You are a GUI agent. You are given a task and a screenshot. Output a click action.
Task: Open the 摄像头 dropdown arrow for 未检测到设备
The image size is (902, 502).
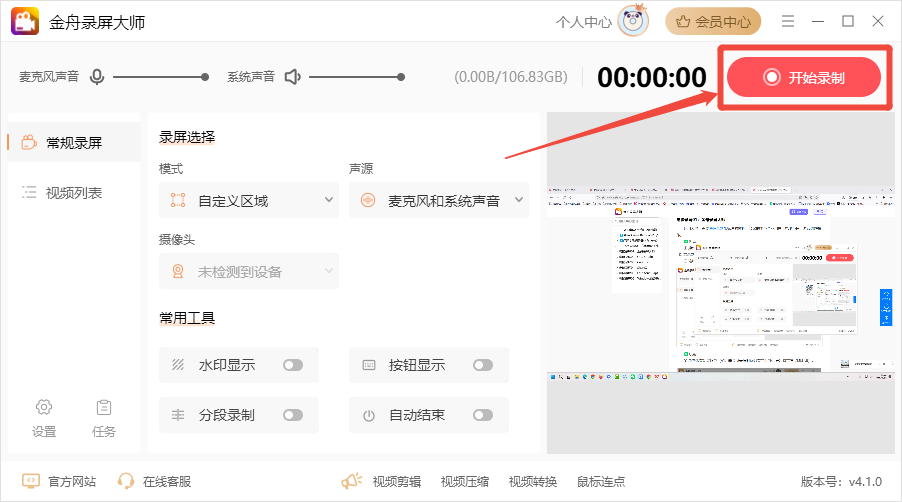pos(328,270)
